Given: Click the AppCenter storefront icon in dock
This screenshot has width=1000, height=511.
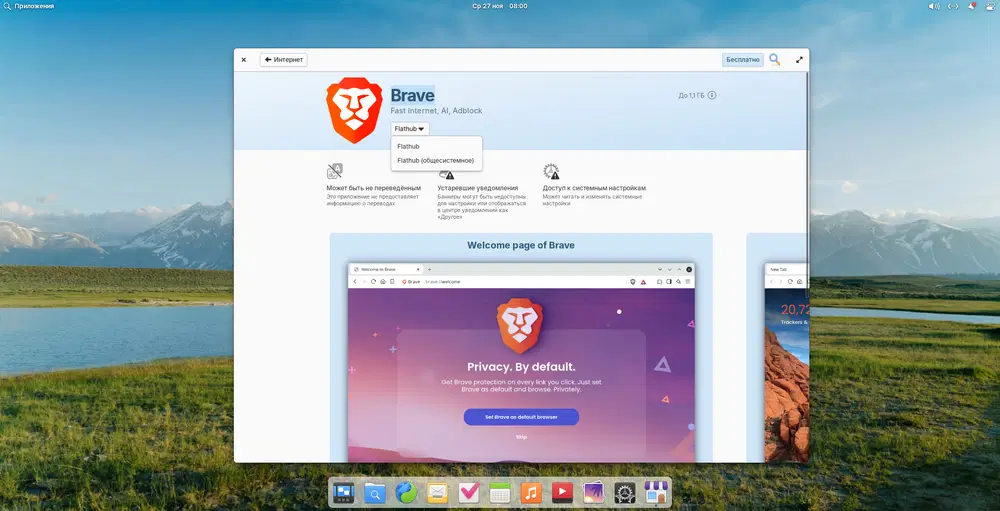Looking at the screenshot, I should click(x=656, y=492).
